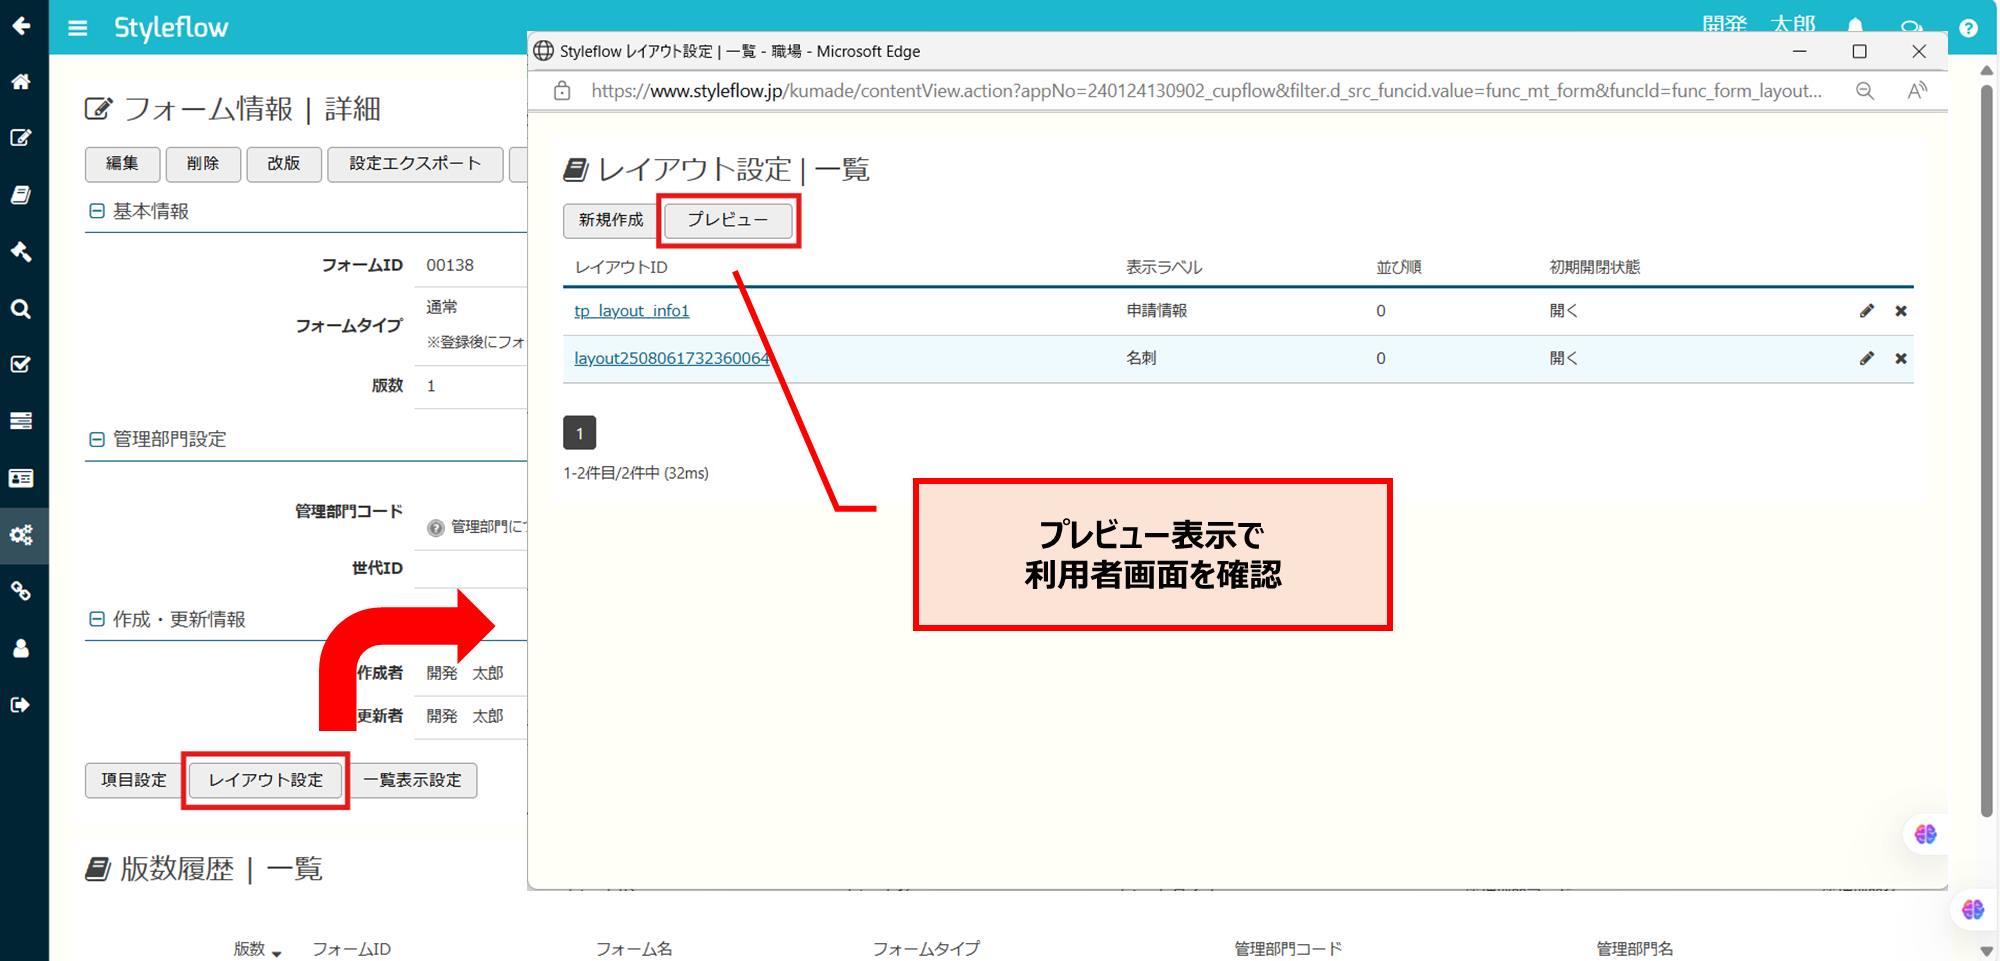Switch to 一覧表示設定
This screenshot has height=961, width=2000.
tap(413, 780)
